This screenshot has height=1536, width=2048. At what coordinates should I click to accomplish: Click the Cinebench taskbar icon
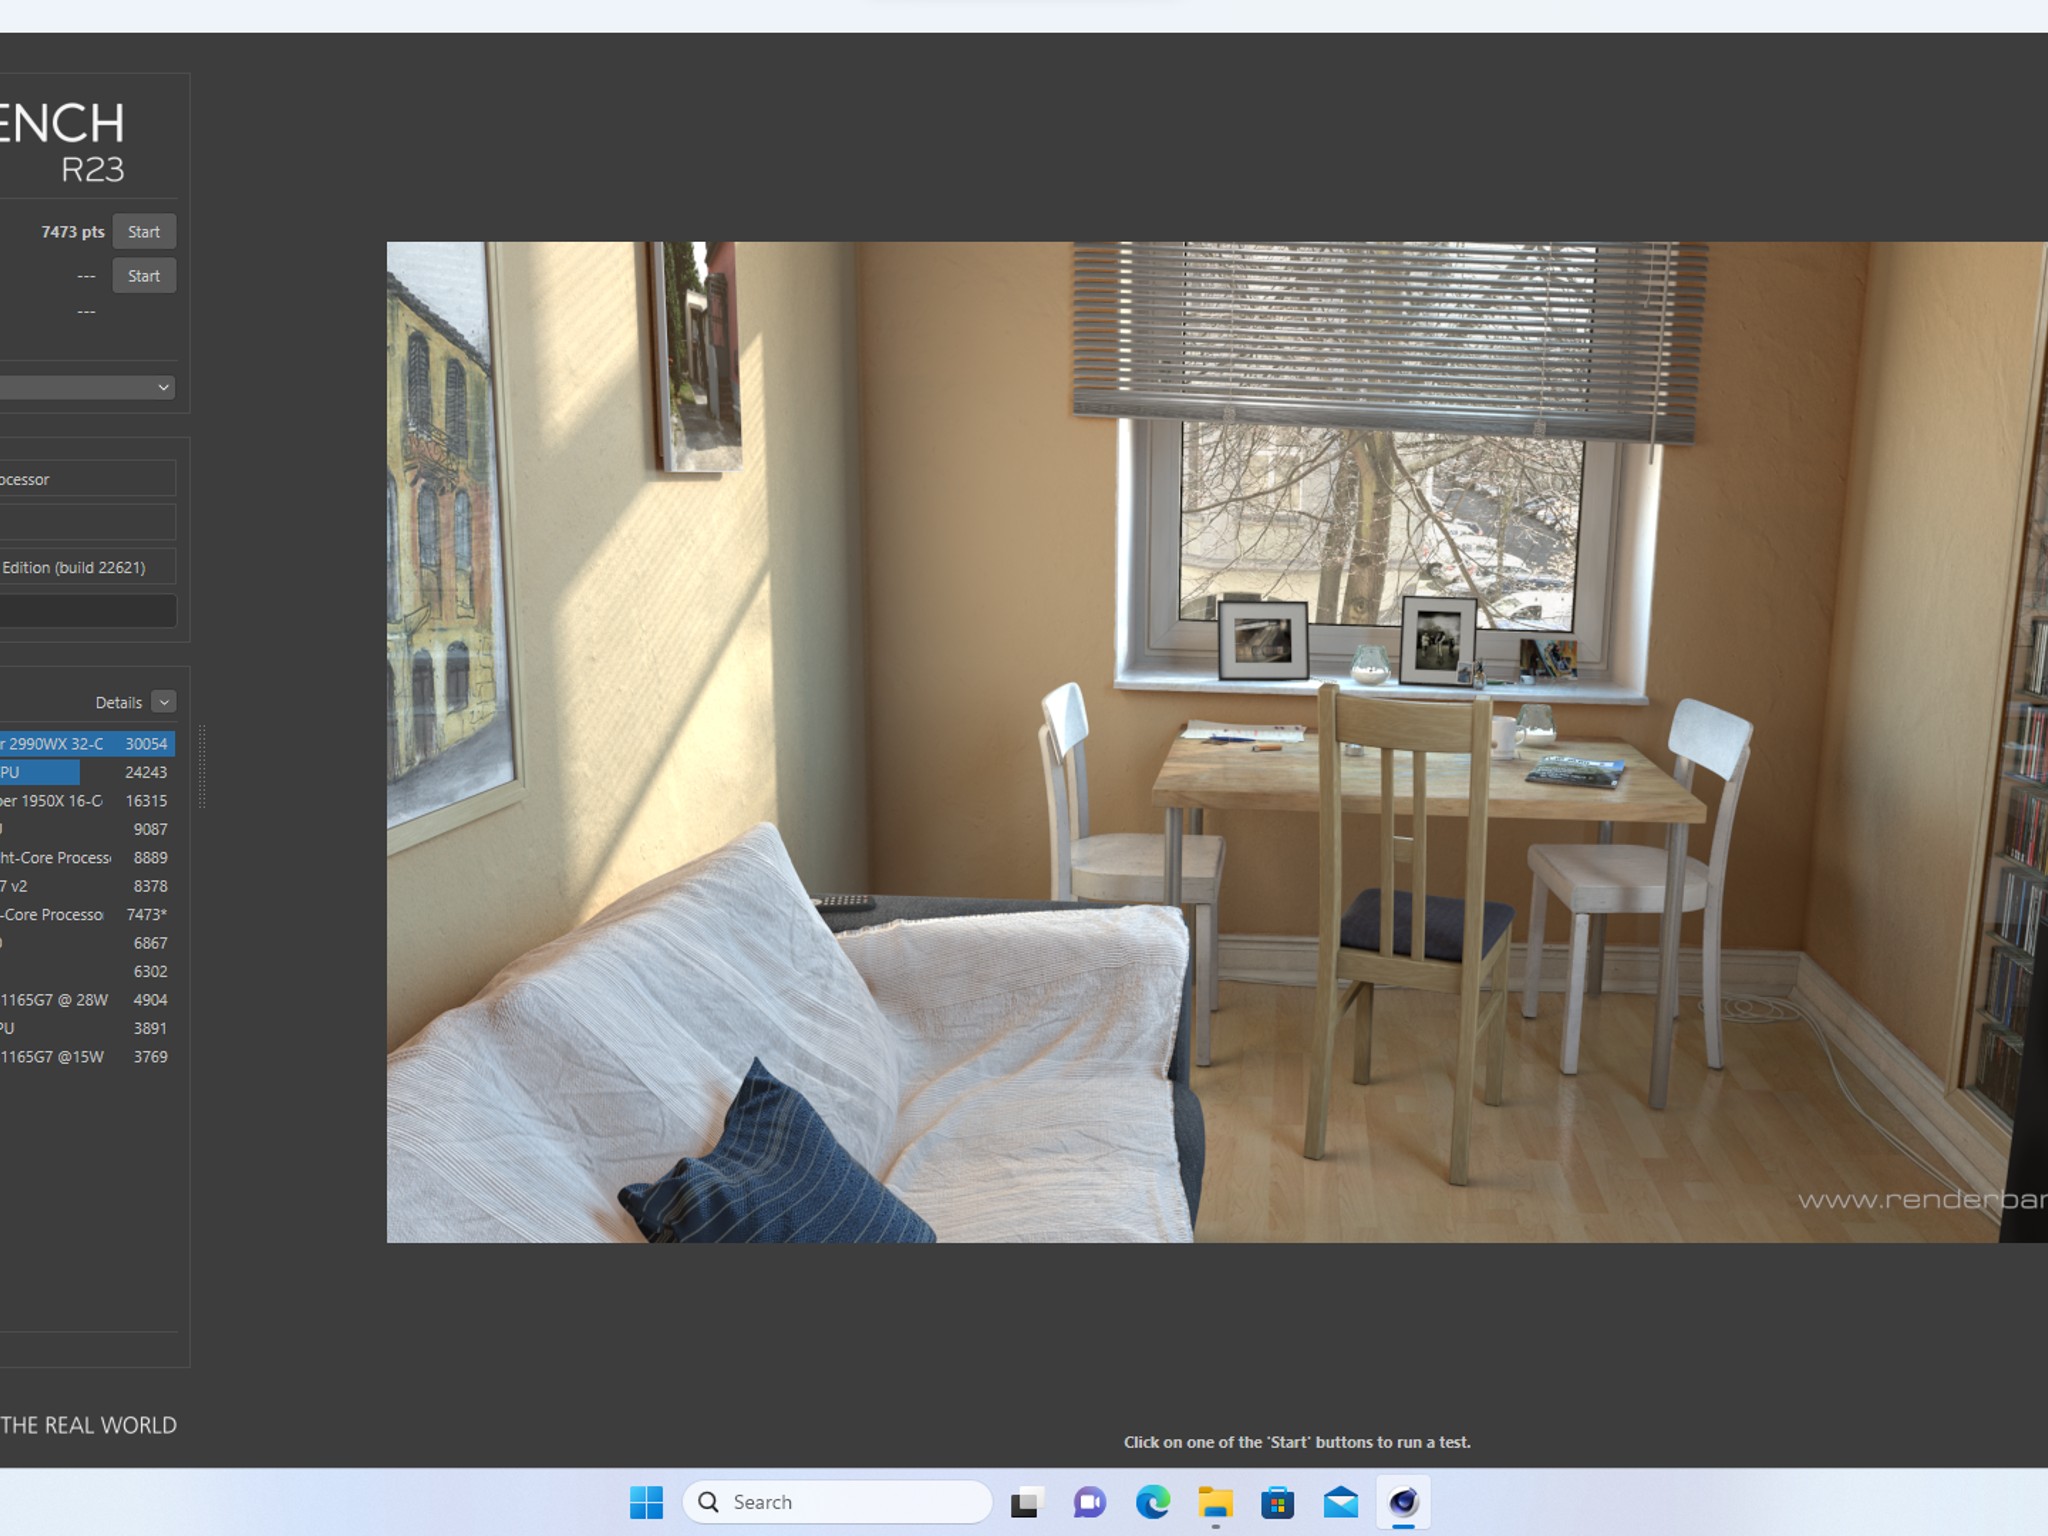1404,1502
